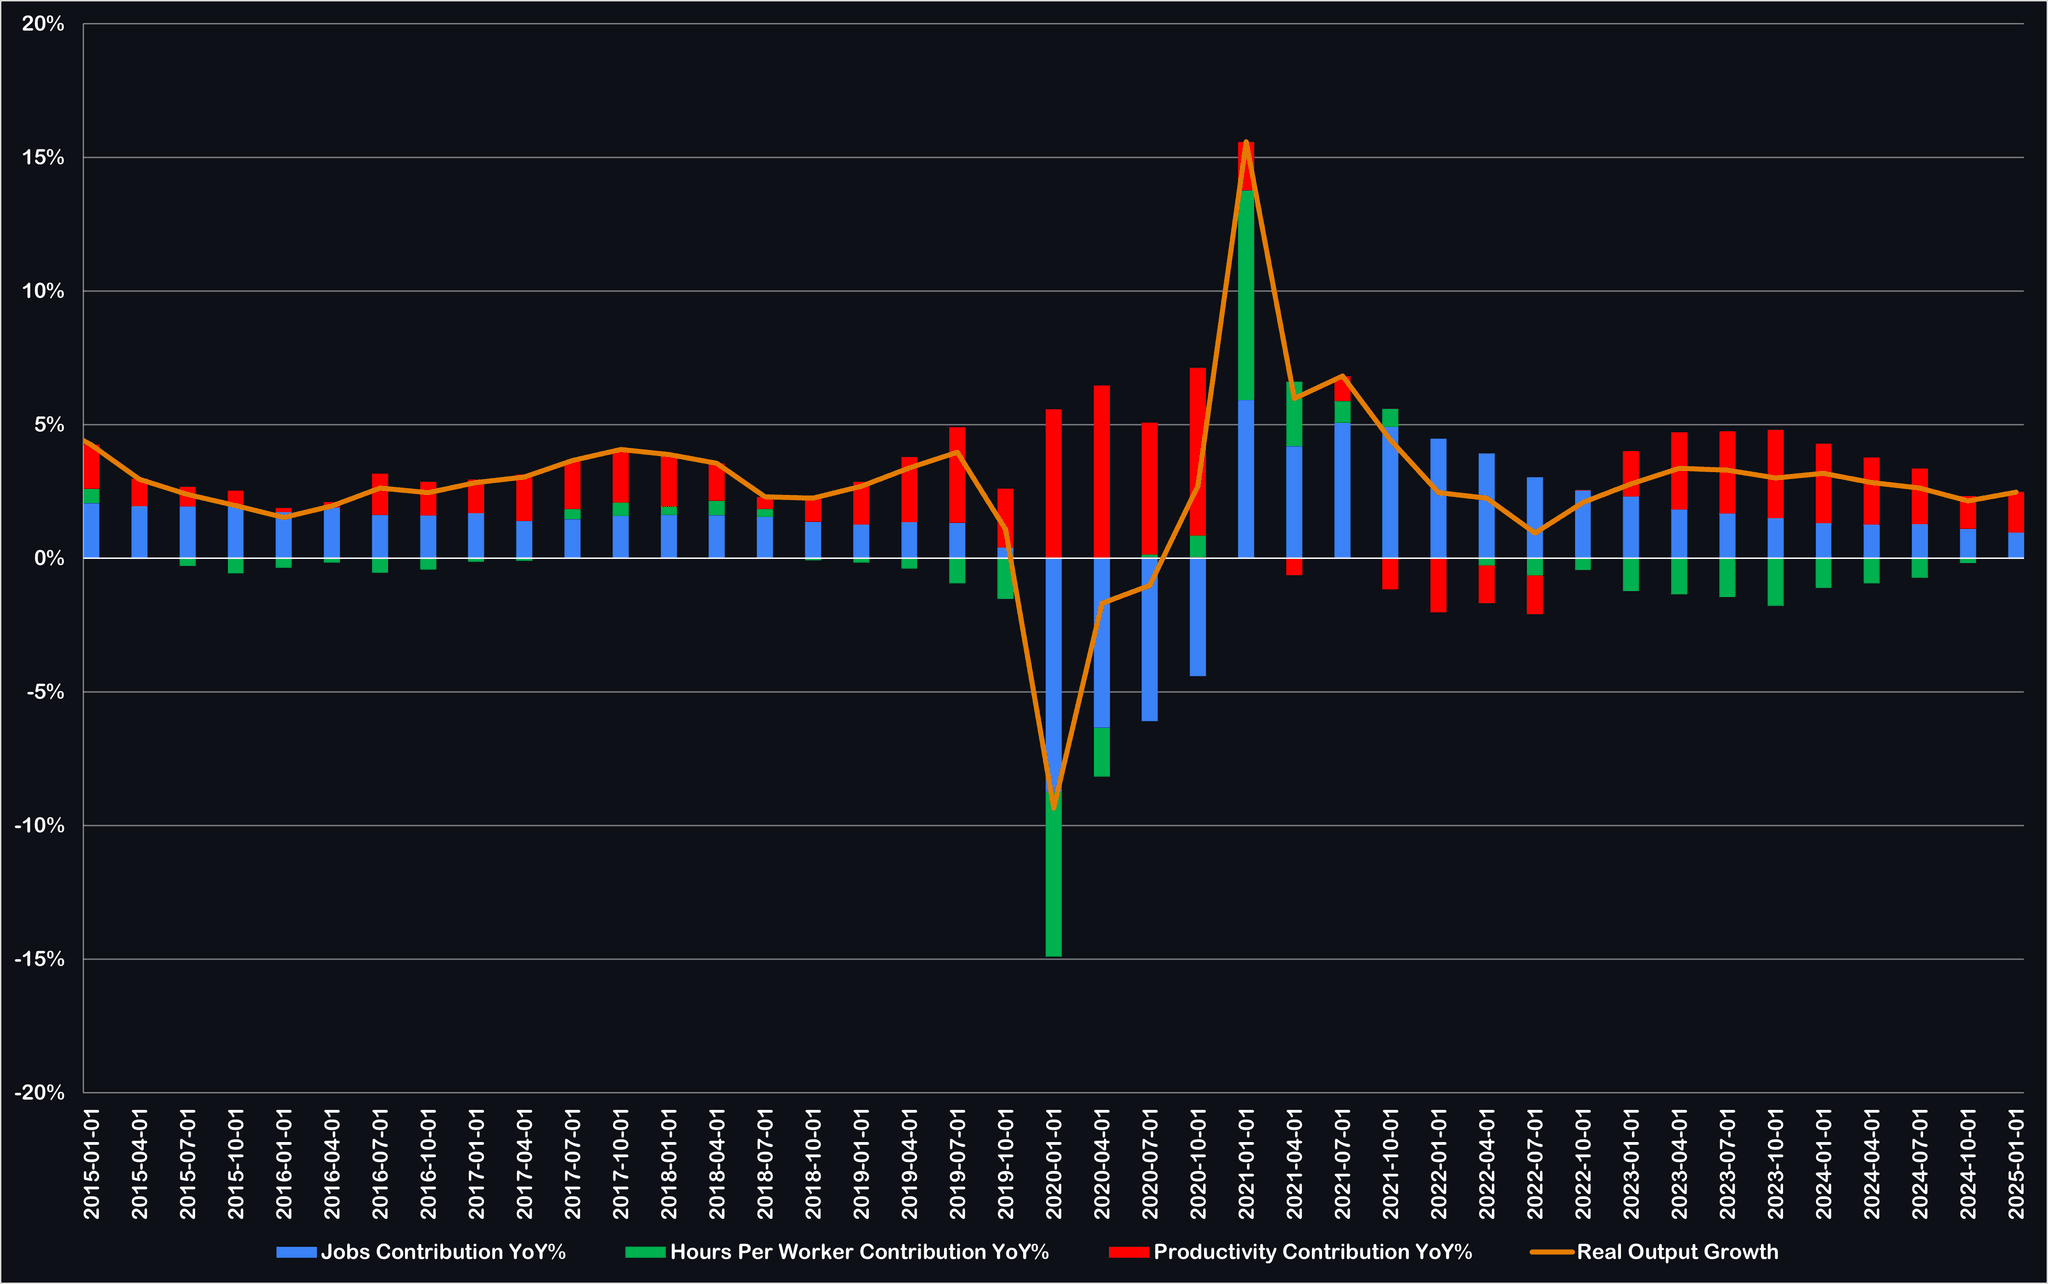Click the 20% y-axis label
The image size is (2048, 1284).
(x=44, y=24)
